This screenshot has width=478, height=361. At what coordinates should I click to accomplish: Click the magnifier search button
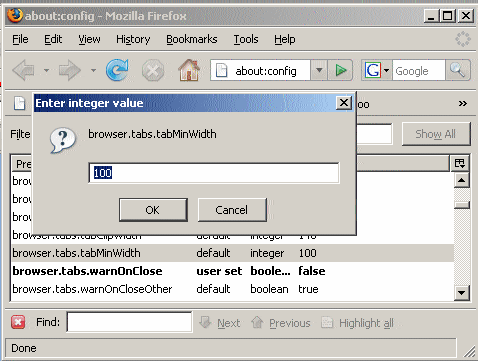point(457,70)
